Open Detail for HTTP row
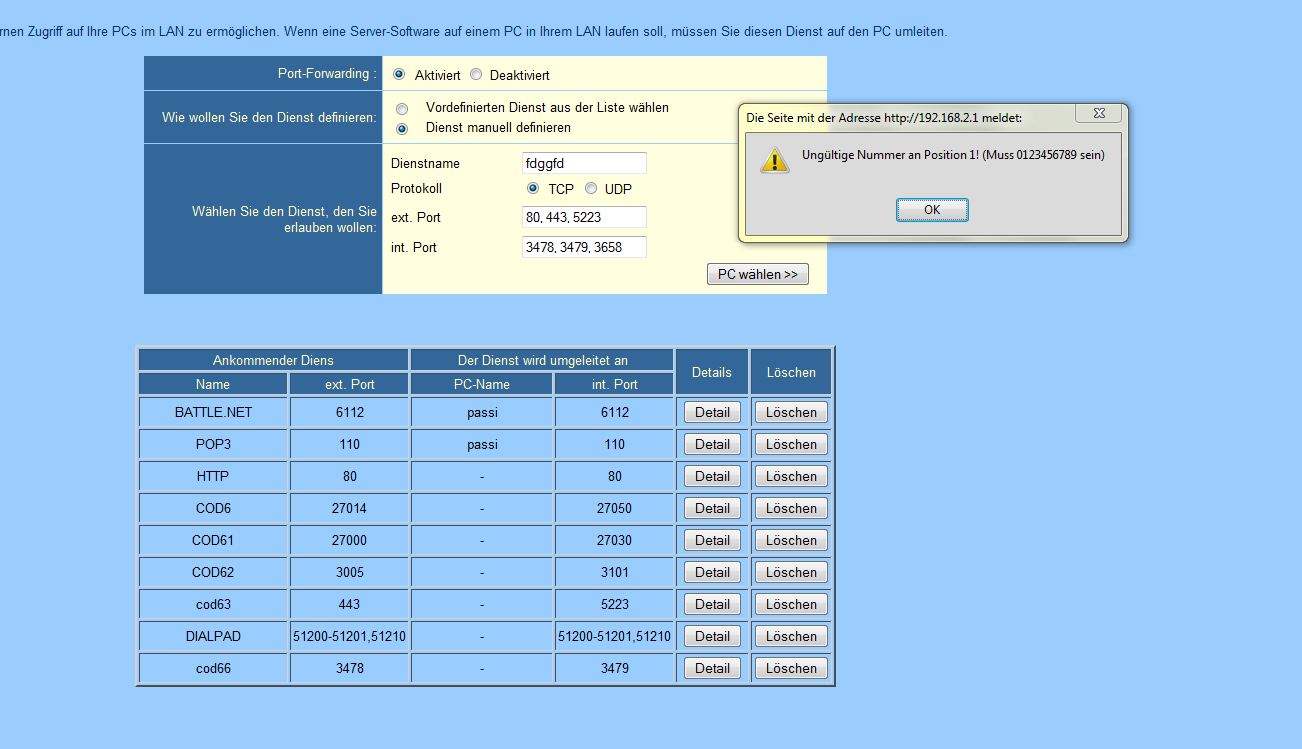 pyautogui.click(x=712, y=476)
